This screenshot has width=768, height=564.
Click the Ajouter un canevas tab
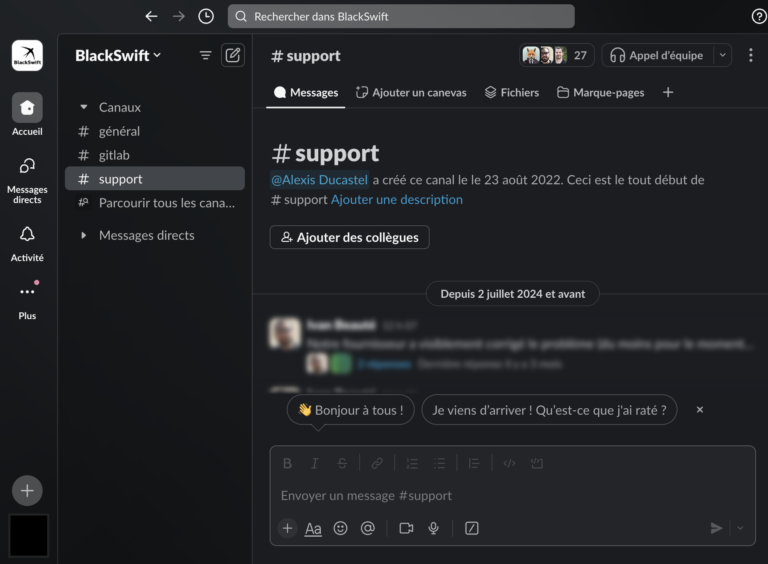click(411, 93)
